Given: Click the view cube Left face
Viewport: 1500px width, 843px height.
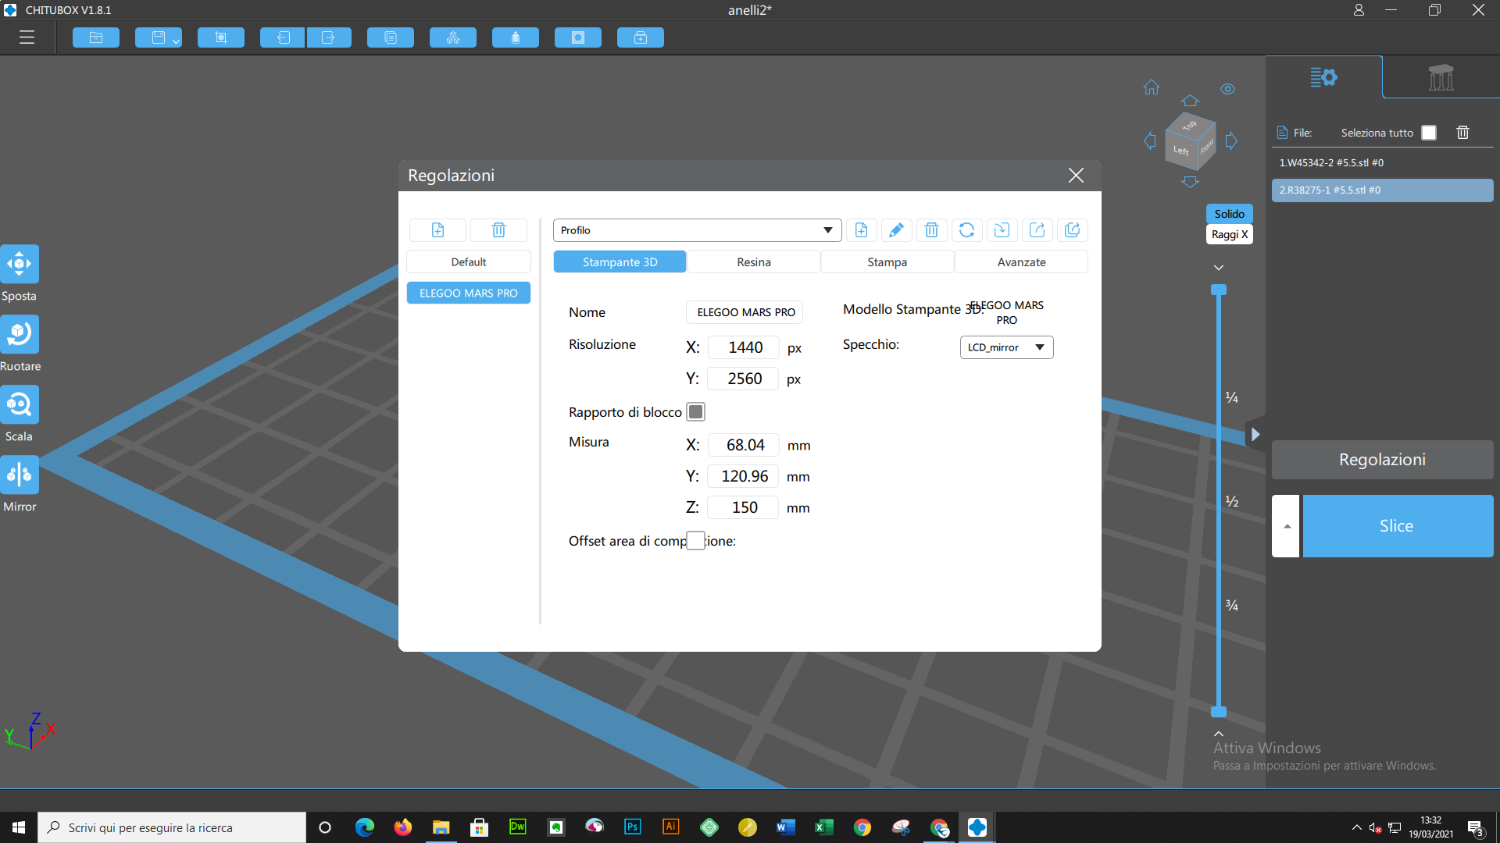Looking at the screenshot, I should coord(1181,151).
